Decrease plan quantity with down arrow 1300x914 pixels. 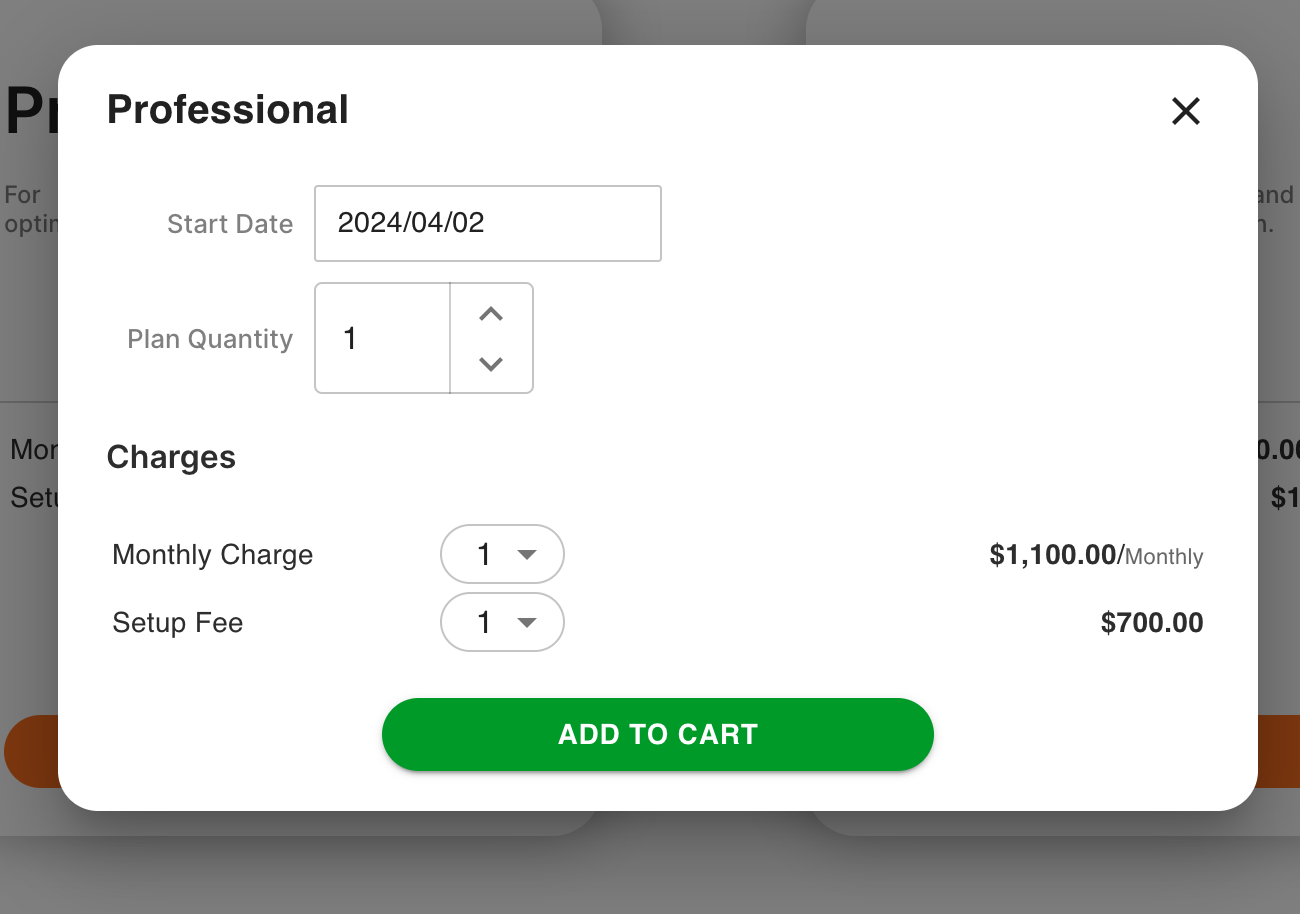pos(490,364)
